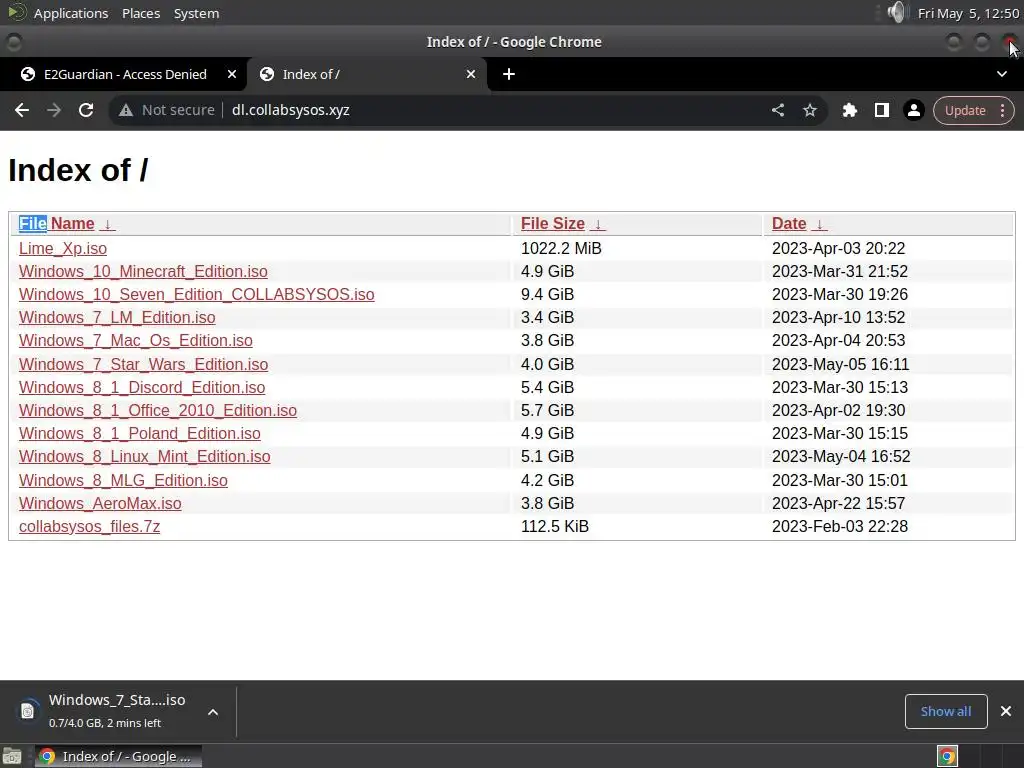Click the forward navigation arrow

click(x=54, y=110)
